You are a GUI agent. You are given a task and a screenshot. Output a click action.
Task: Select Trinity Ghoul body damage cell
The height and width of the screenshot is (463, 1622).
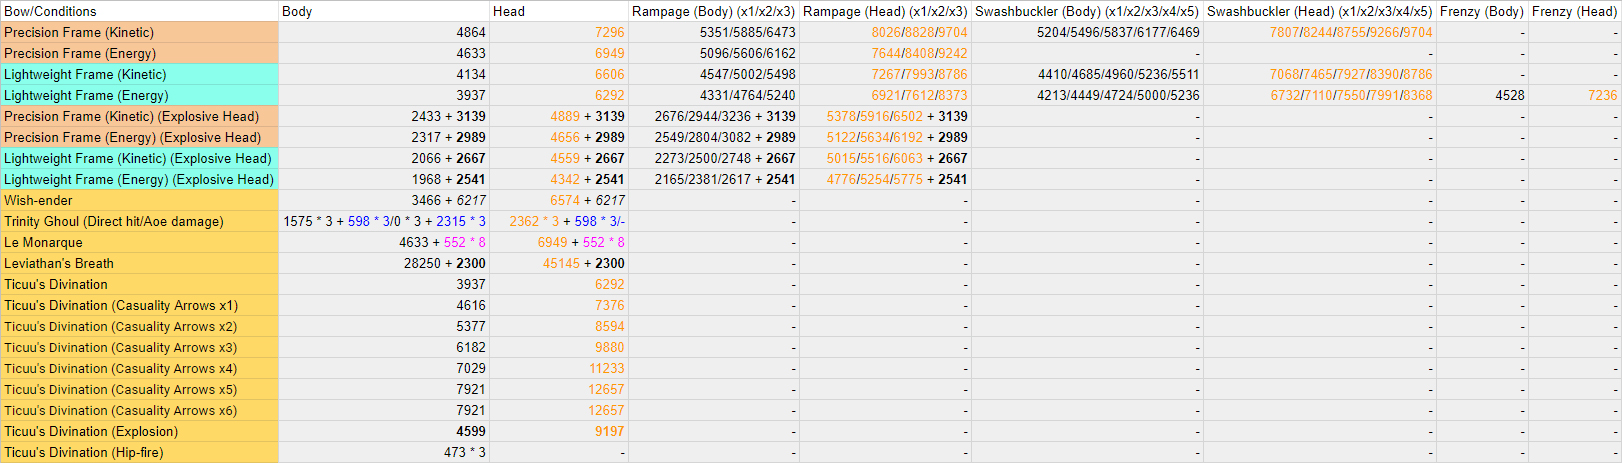tap(384, 221)
